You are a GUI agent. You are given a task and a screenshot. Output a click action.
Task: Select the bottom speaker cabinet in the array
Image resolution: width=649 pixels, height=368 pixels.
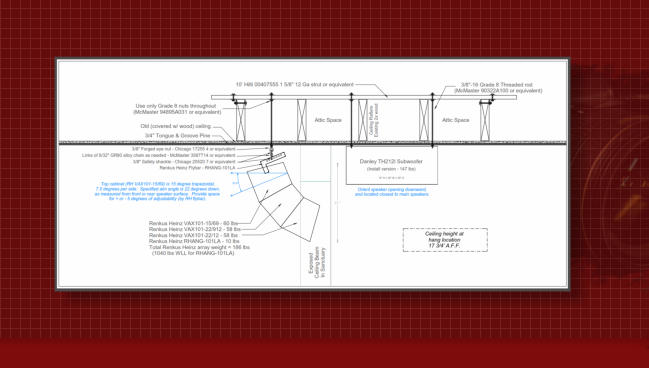(x=300, y=219)
